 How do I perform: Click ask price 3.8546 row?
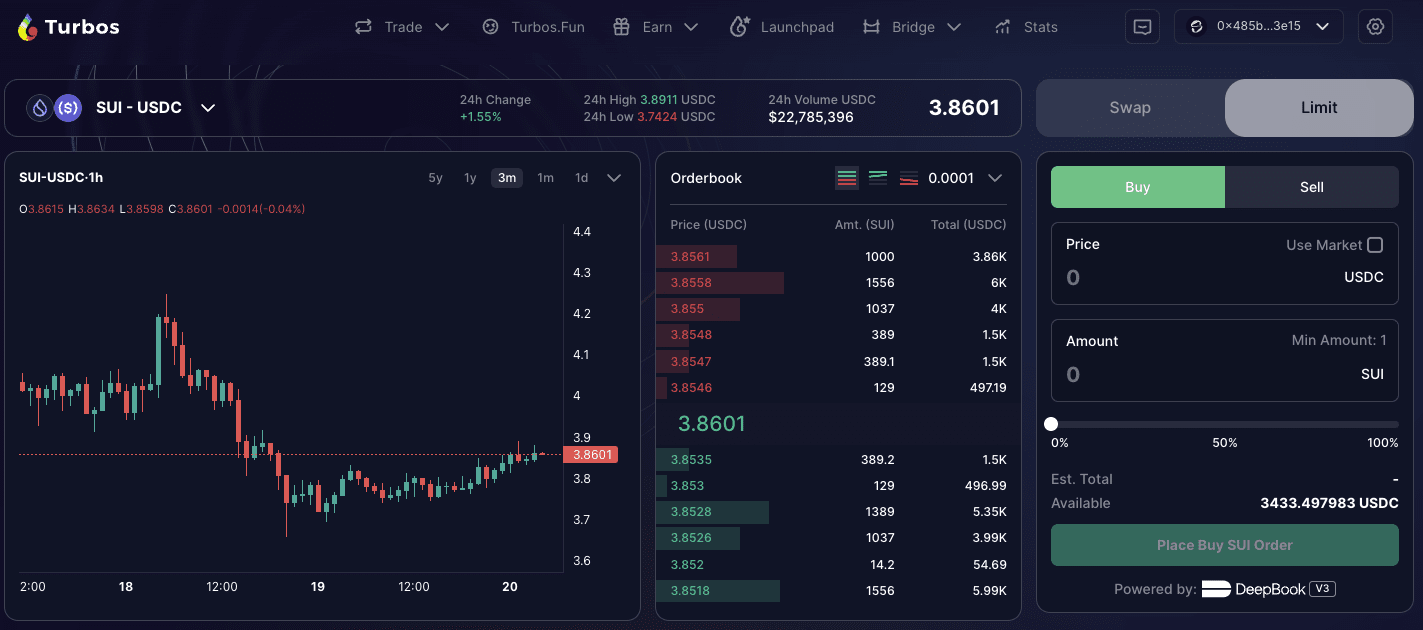pos(838,387)
